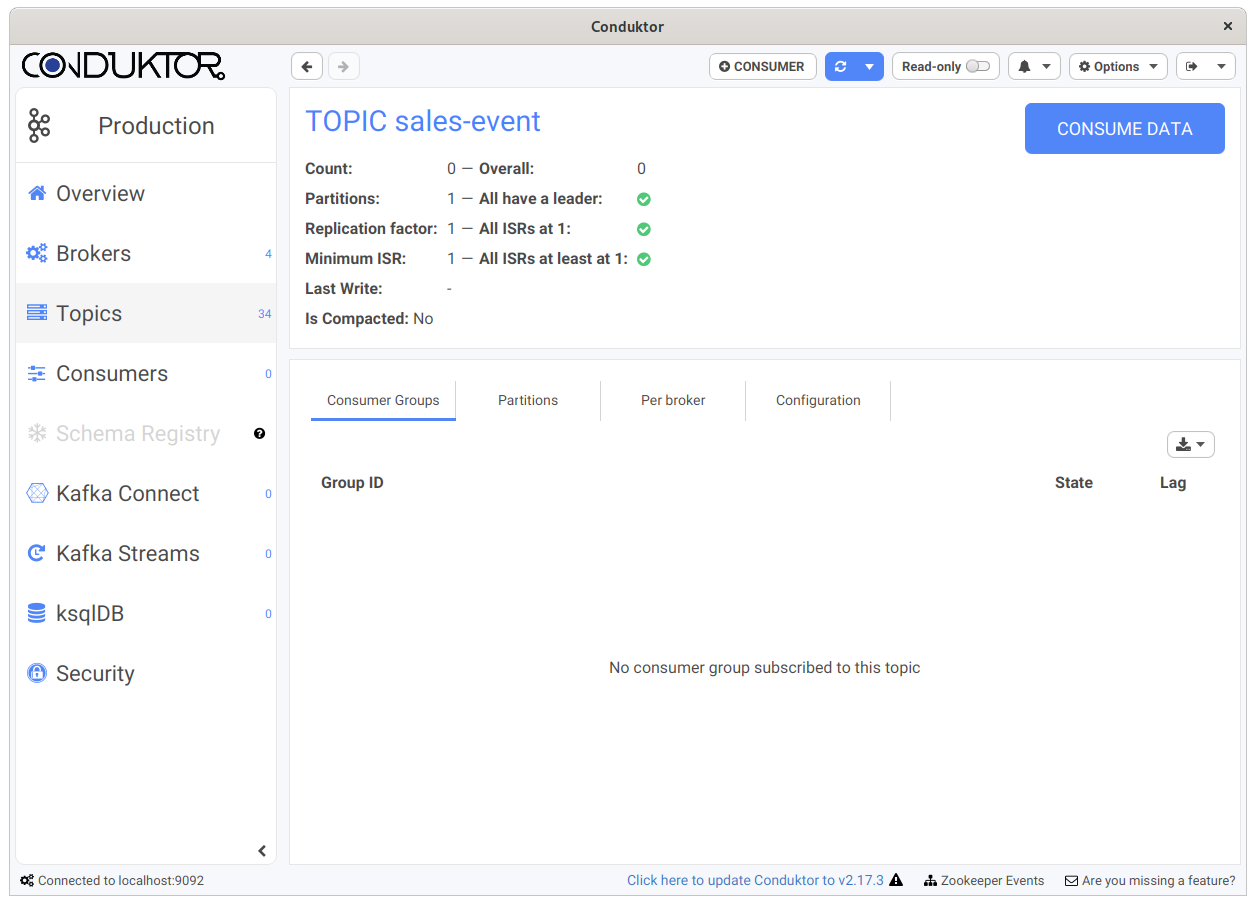Click the 'All ISRs at 1' green checkmark

[x=644, y=229]
